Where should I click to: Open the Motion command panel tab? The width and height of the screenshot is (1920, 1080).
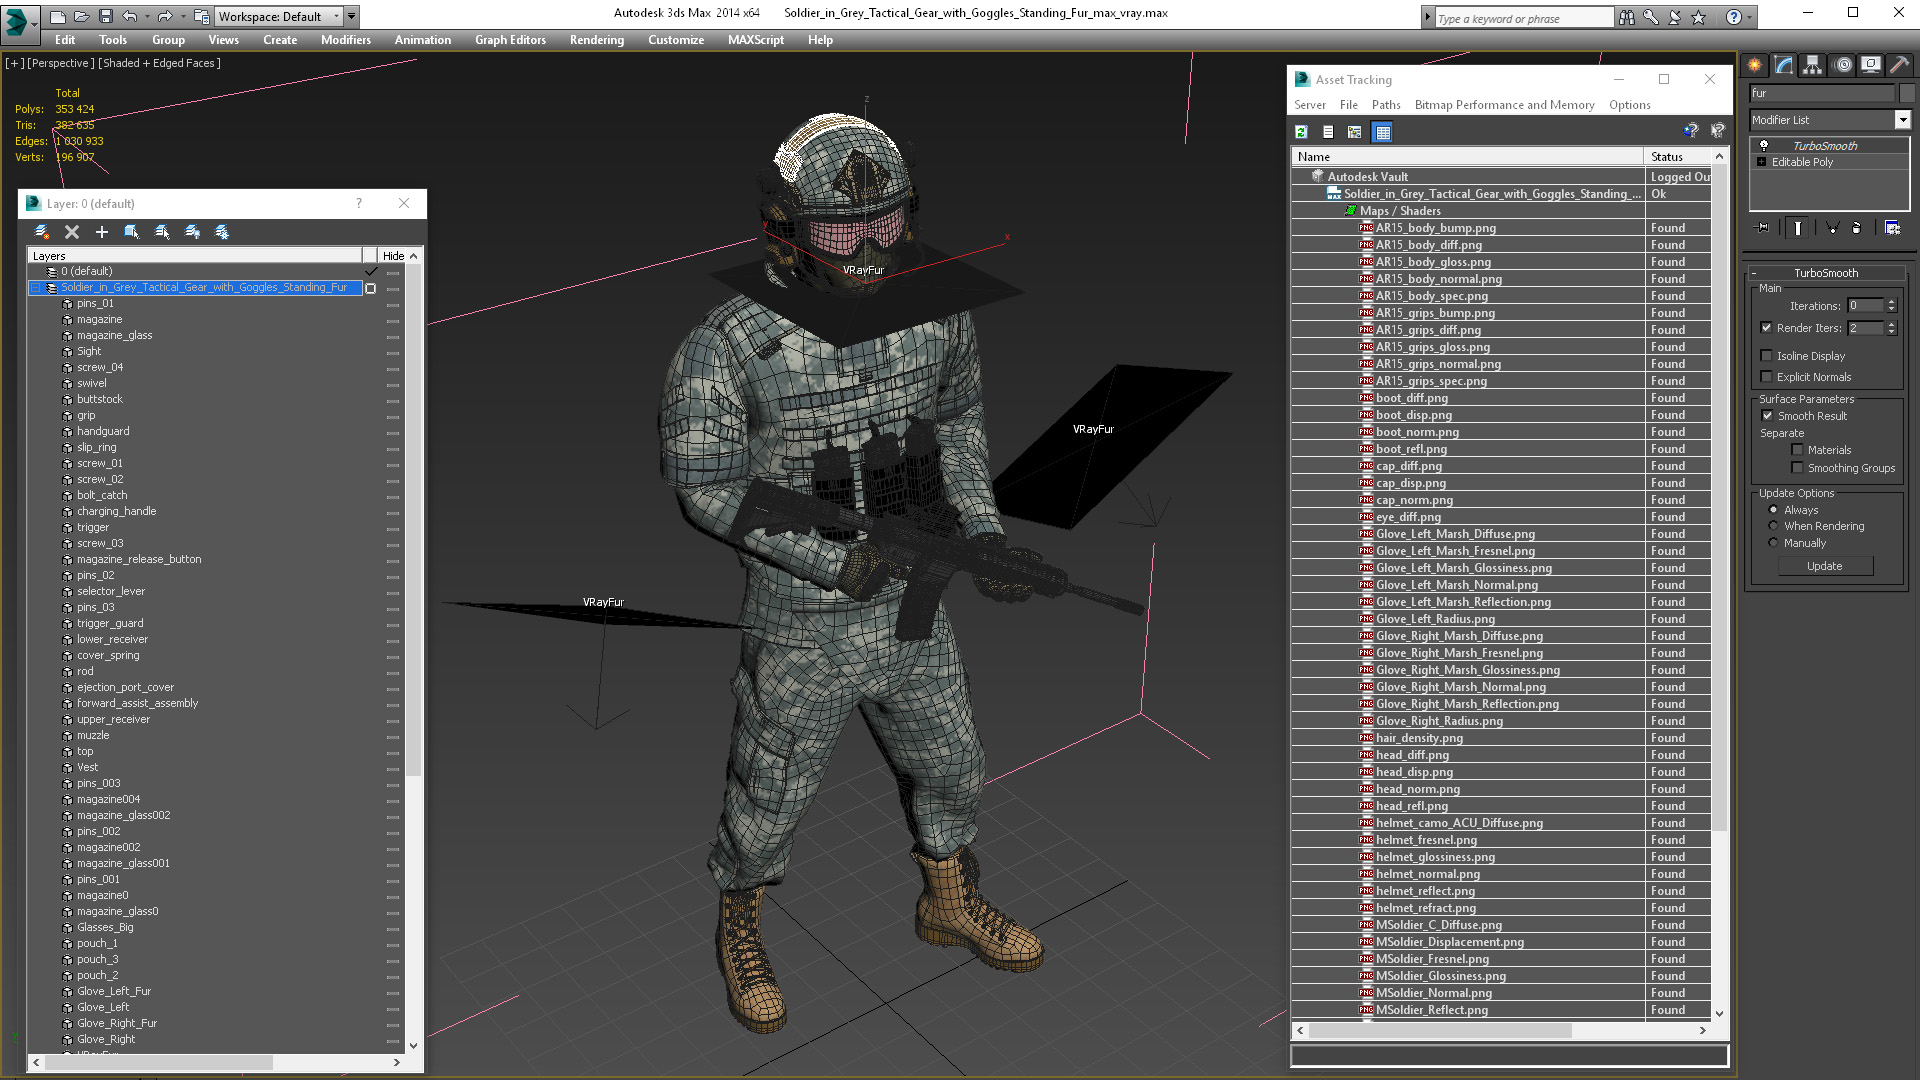tap(1843, 65)
